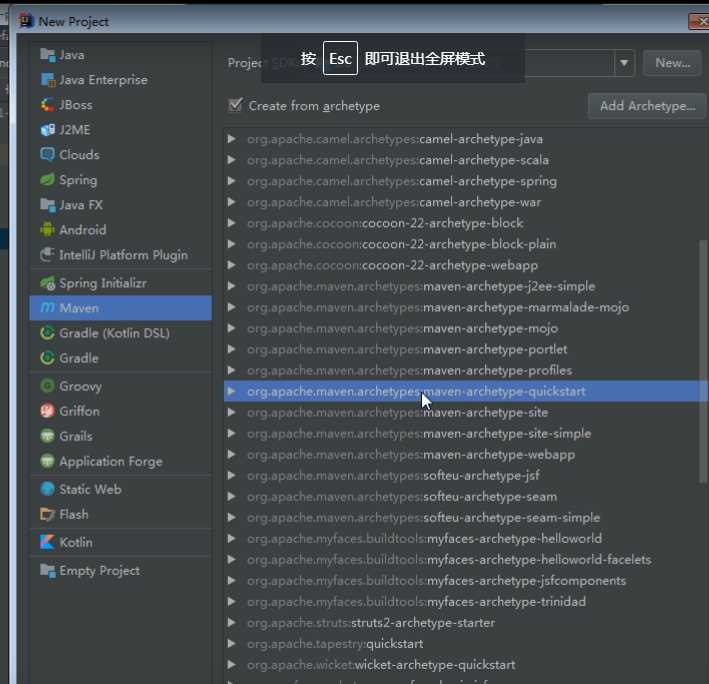Select cocoon-22-archetype-webapp entry
709x684 pixels.
pyautogui.click(x=392, y=265)
